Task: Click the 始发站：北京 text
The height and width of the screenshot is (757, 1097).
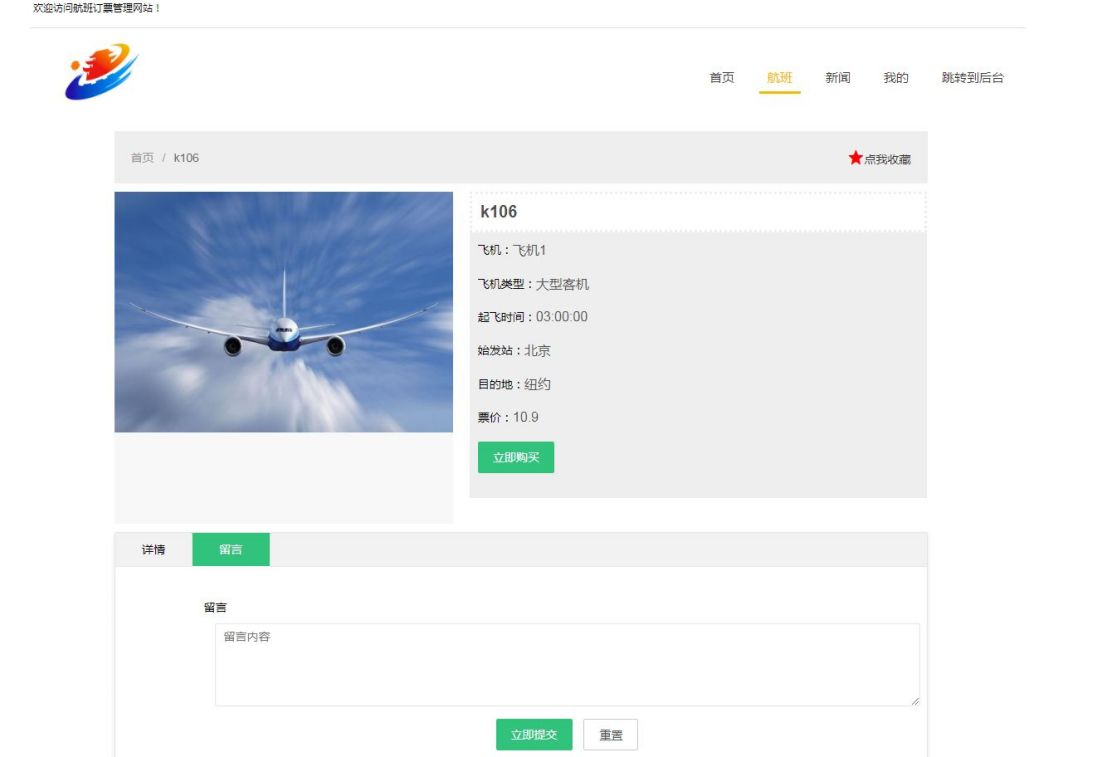Action: pos(514,351)
